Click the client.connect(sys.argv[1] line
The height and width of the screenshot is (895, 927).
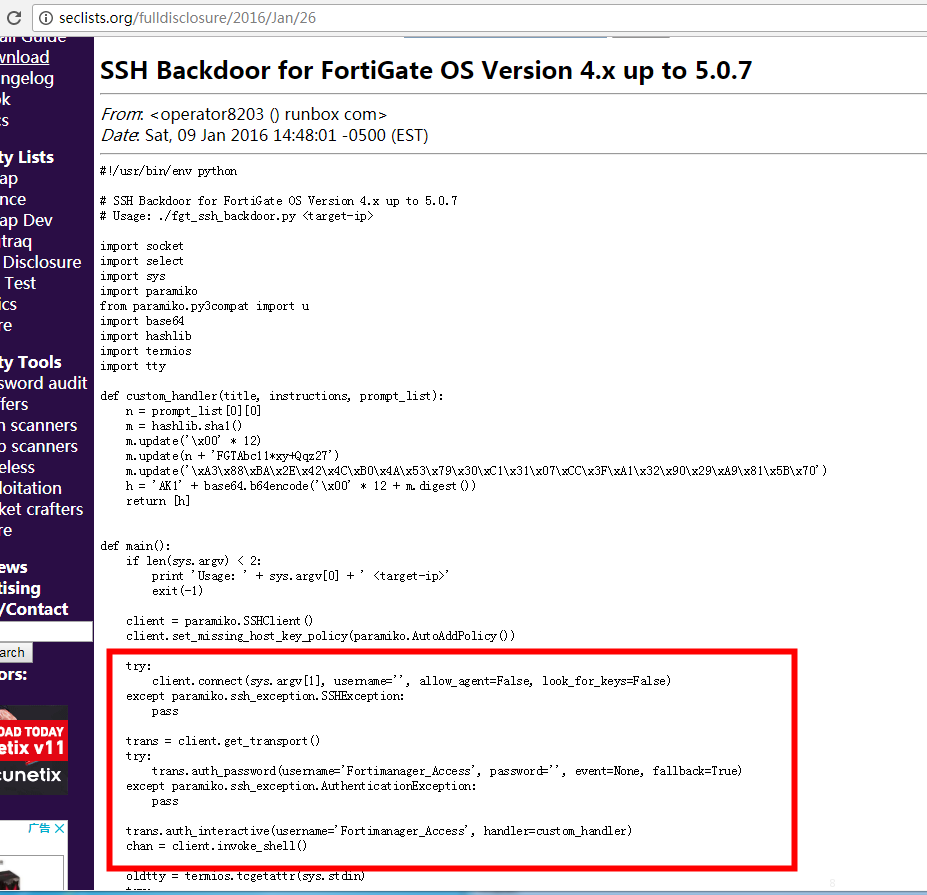[x=411, y=681]
